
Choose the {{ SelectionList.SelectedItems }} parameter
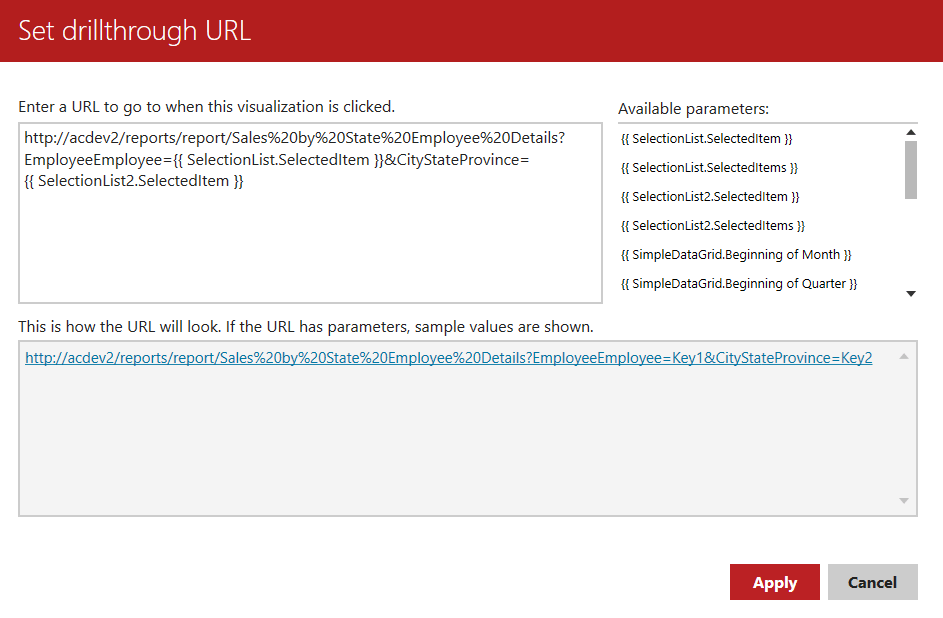pos(709,168)
